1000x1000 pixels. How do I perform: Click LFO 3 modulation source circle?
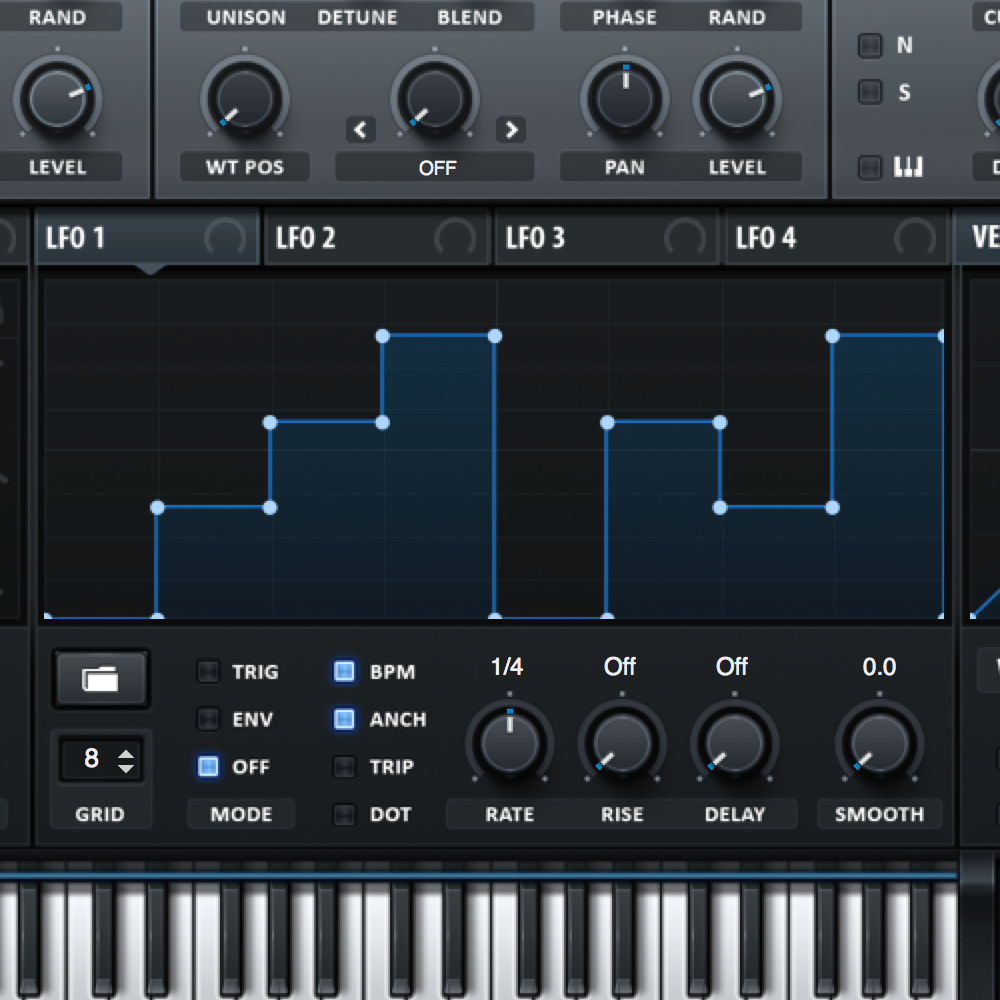[x=685, y=238]
